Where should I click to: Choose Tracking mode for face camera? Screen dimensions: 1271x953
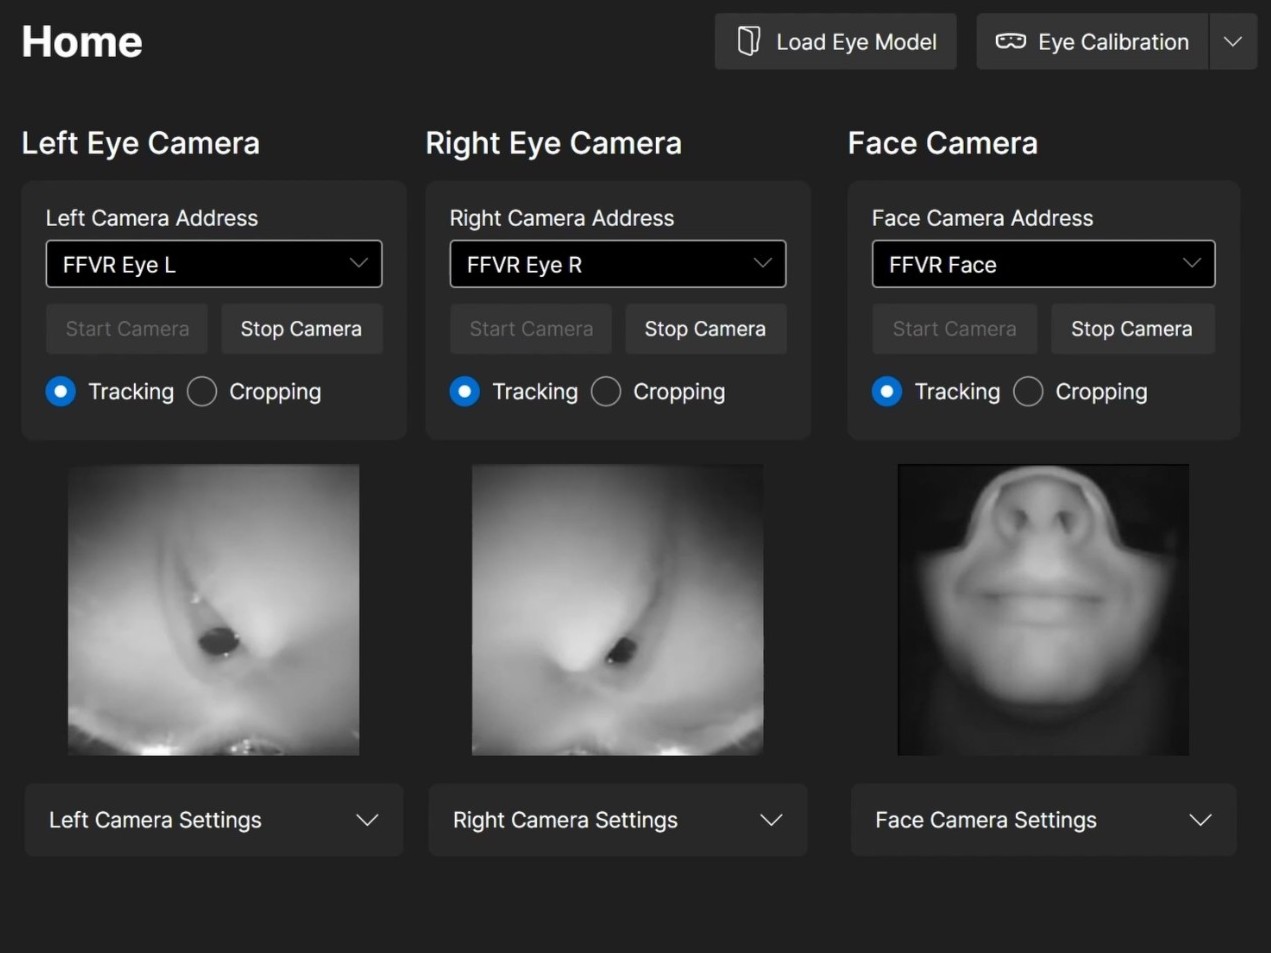[887, 392]
